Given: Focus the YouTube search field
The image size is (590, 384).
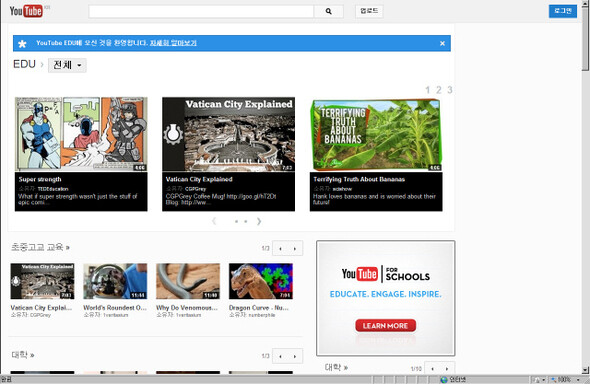Looking at the screenshot, I should [201, 11].
